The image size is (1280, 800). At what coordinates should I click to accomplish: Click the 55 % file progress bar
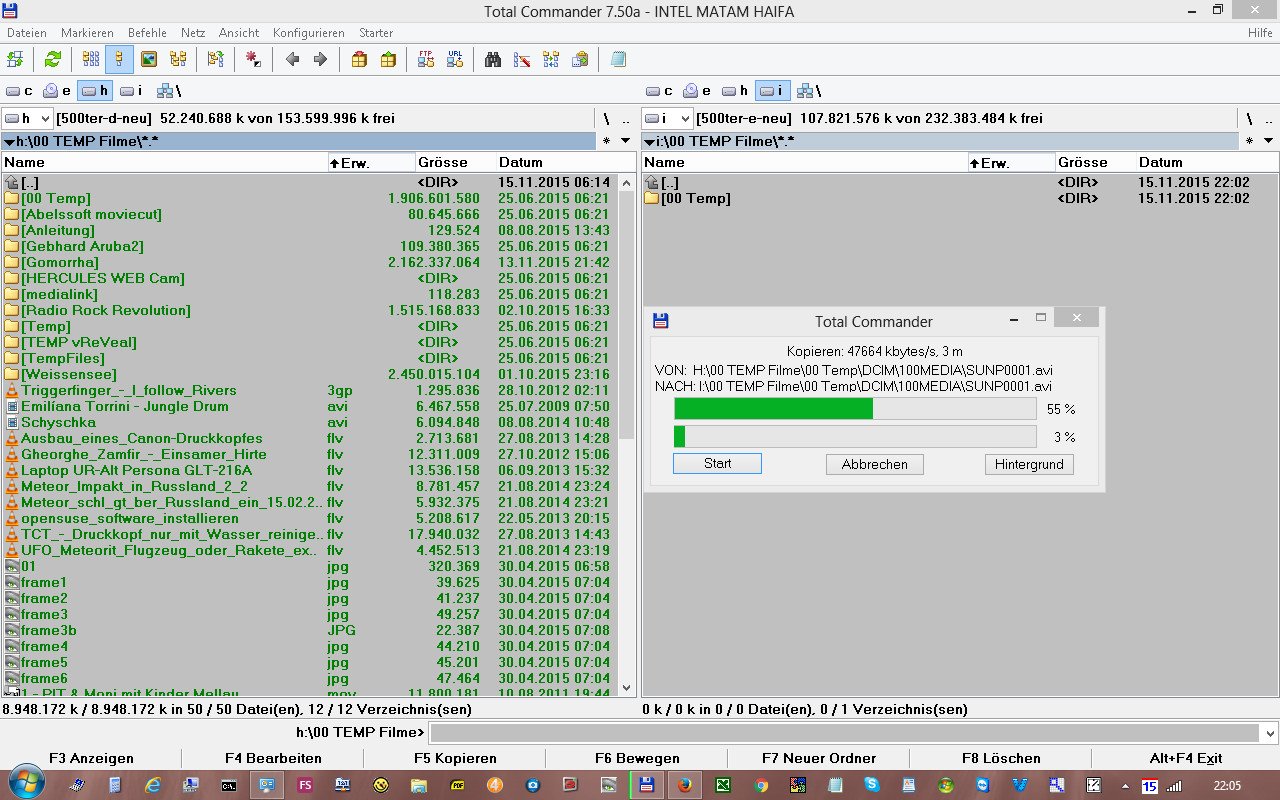(855, 409)
